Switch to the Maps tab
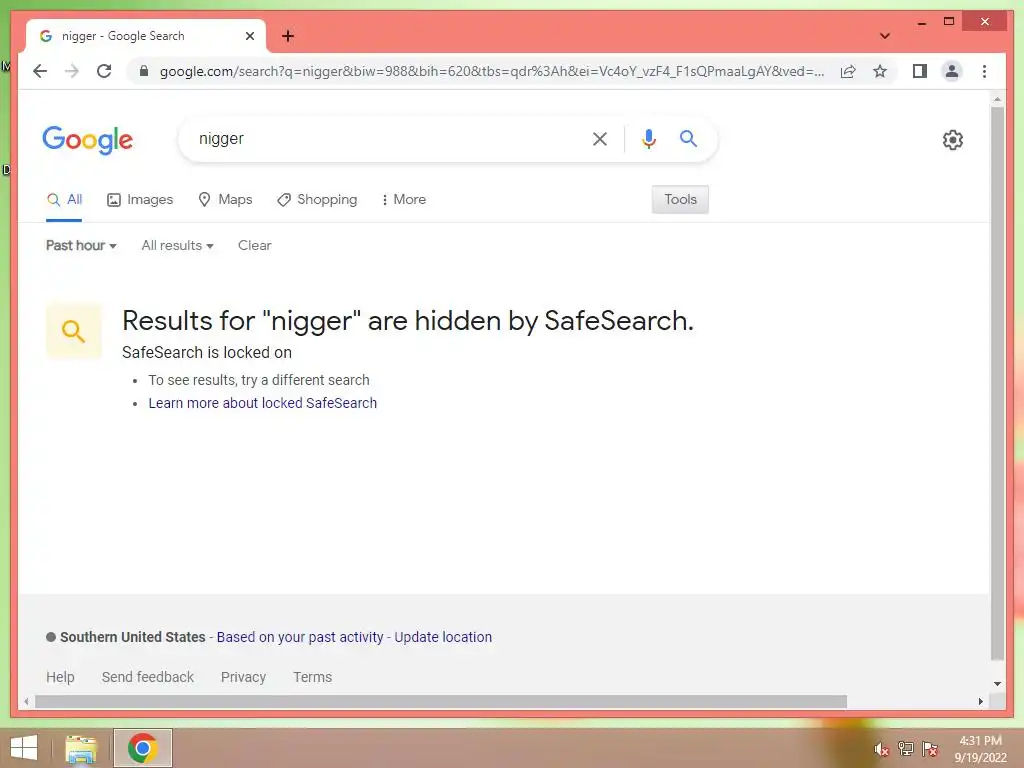This screenshot has width=1024, height=768. 225,199
